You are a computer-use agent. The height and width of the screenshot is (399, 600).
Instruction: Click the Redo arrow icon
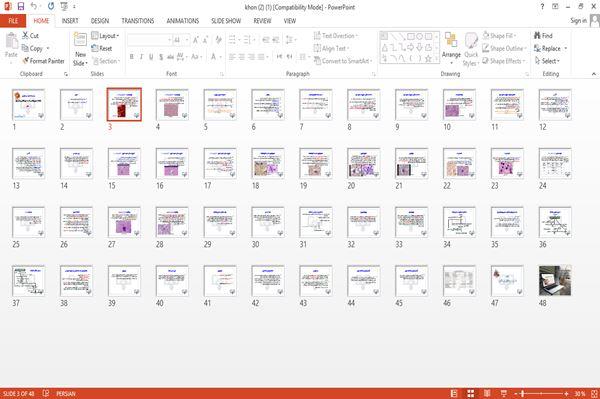51,7
